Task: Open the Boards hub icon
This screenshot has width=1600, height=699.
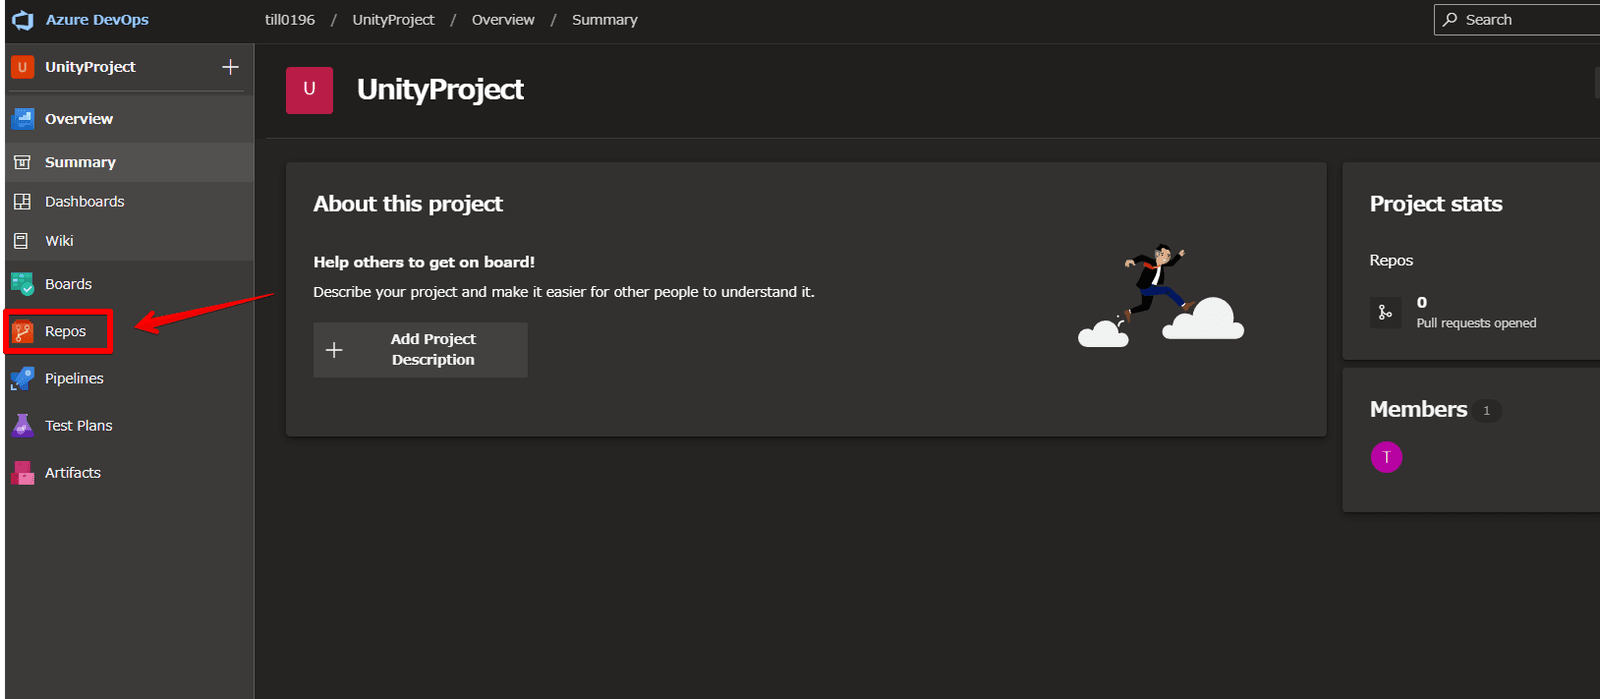Action: pyautogui.click(x=23, y=284)
